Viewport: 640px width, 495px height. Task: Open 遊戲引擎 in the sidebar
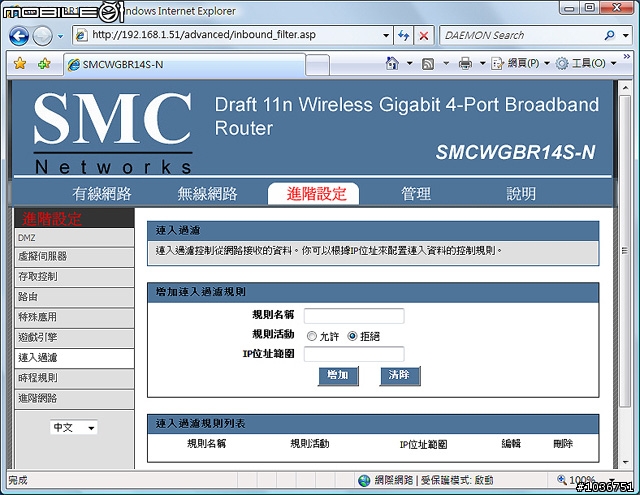(x=74, y=337)
